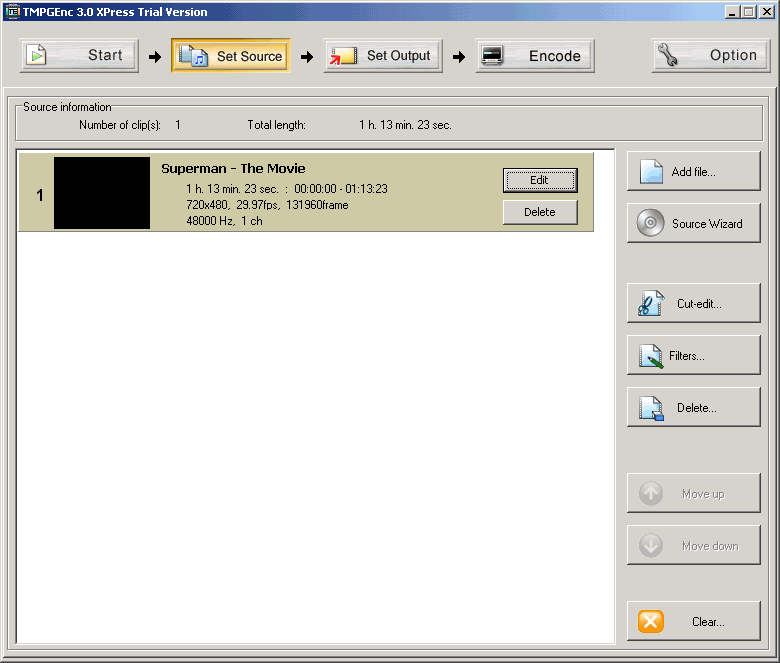Click the orange Clear X icon
Image resolution: width=780 pixels, height=663 pixels.
tap(651, 621)
